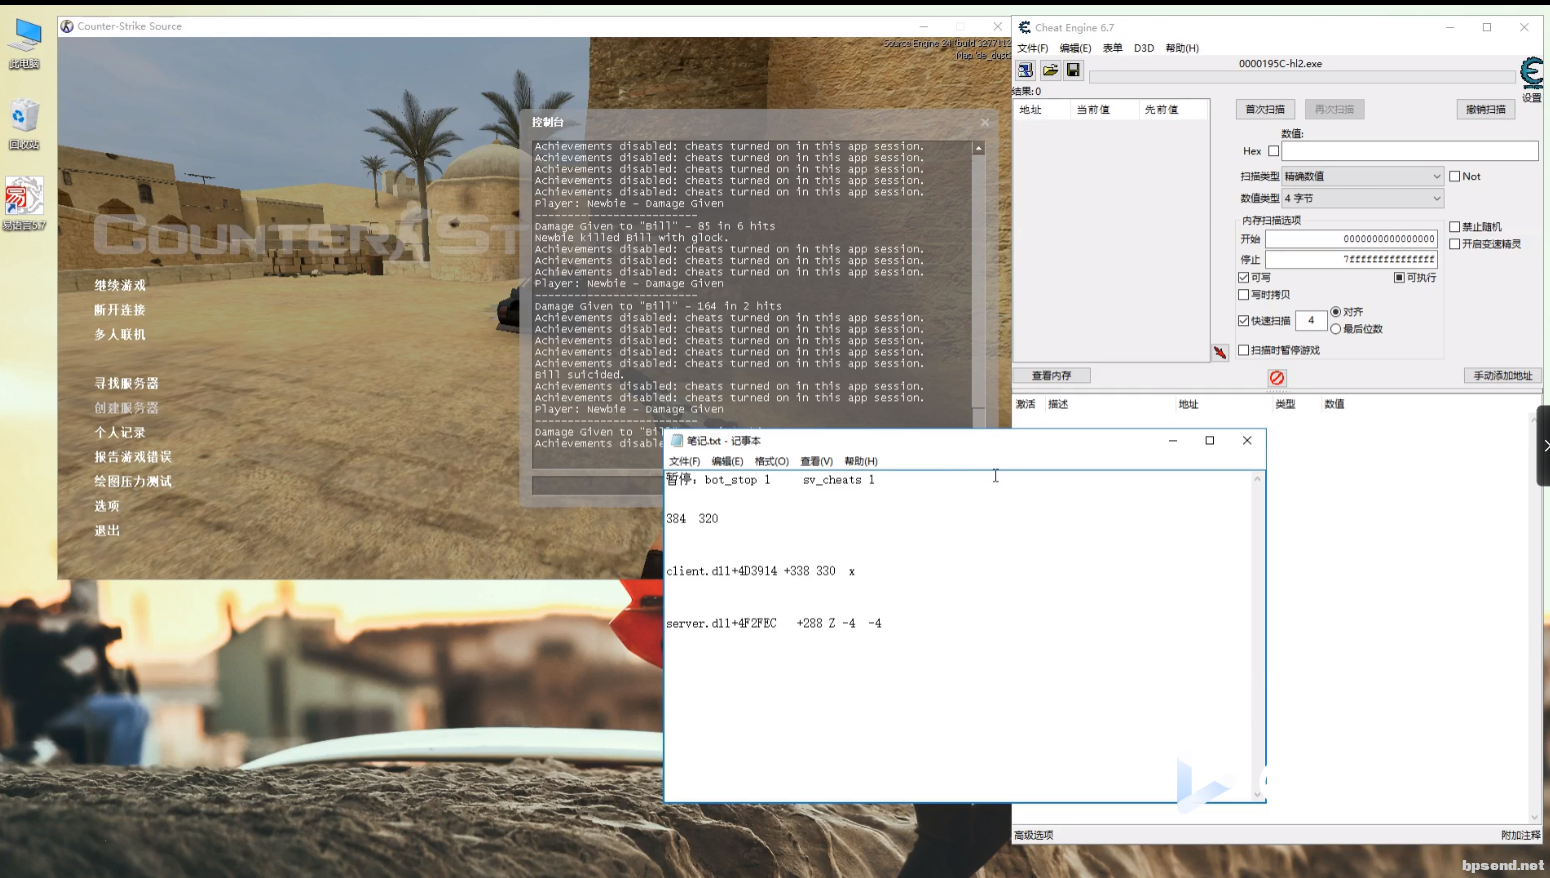Click 继续游戏 in the game menu
Image resolution: width=1550 pixels, height=878 pixels.
(120, 285)
